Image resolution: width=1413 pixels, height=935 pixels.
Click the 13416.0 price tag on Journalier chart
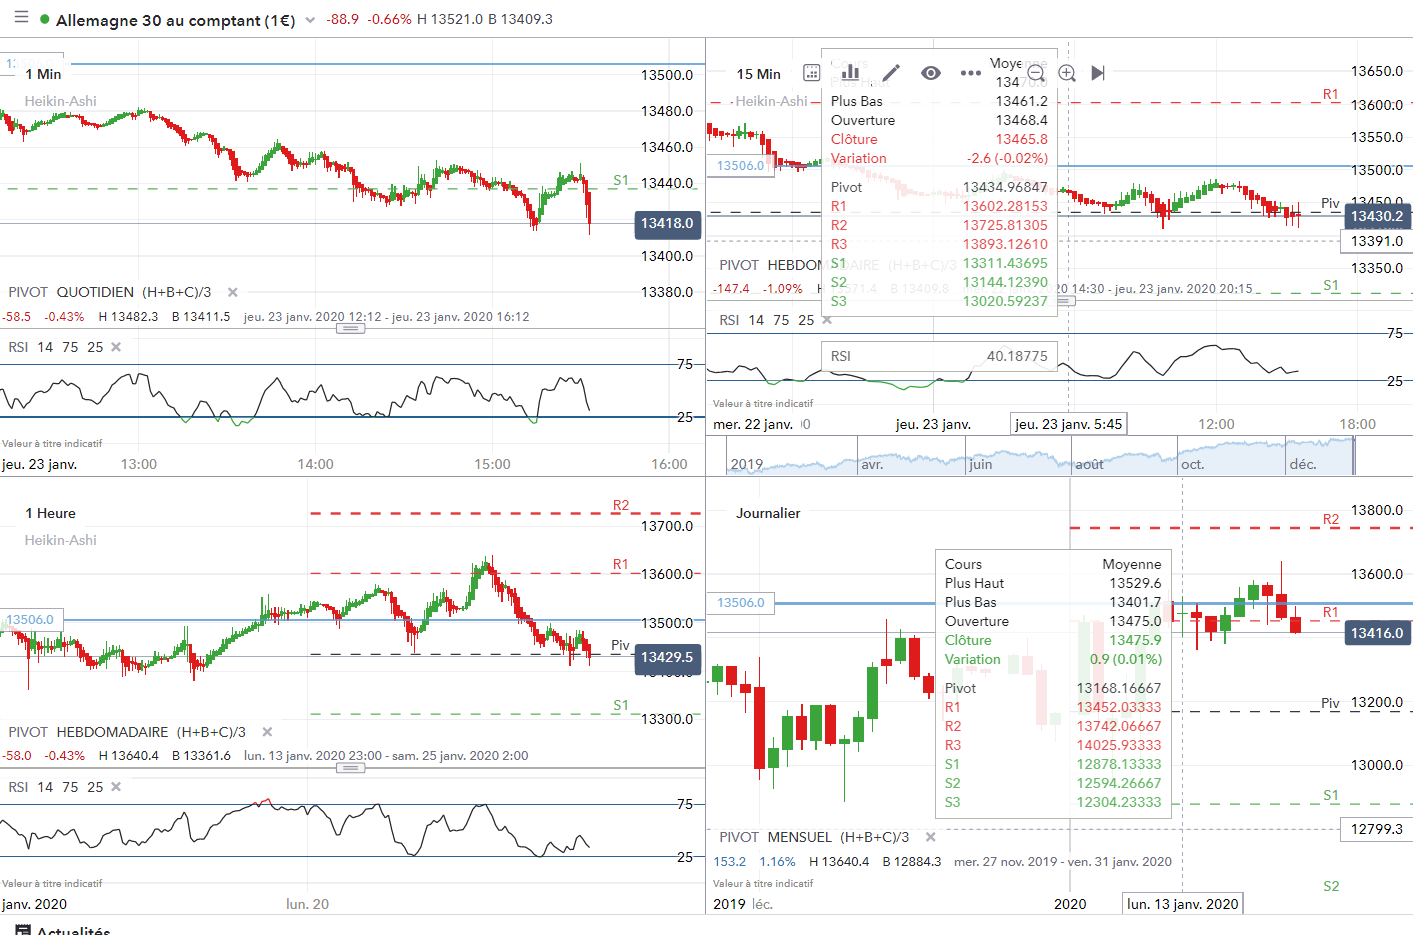pyautogui.click(x=1377, y=633)
